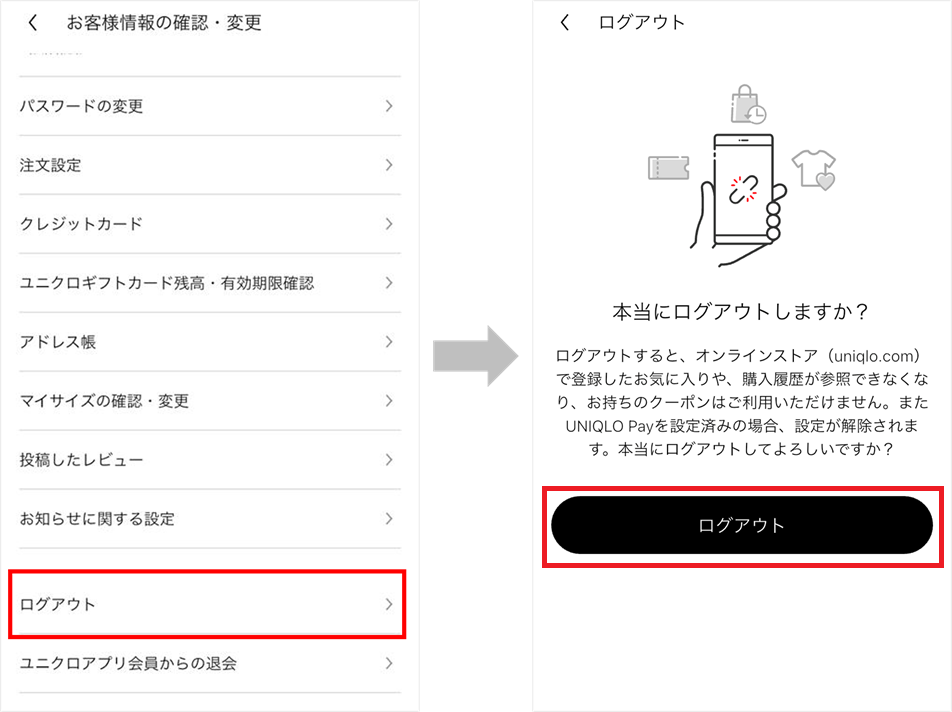Tap back arrow on ログアウト screen
This screenshot has height=712, width=952.
[565, 22]
